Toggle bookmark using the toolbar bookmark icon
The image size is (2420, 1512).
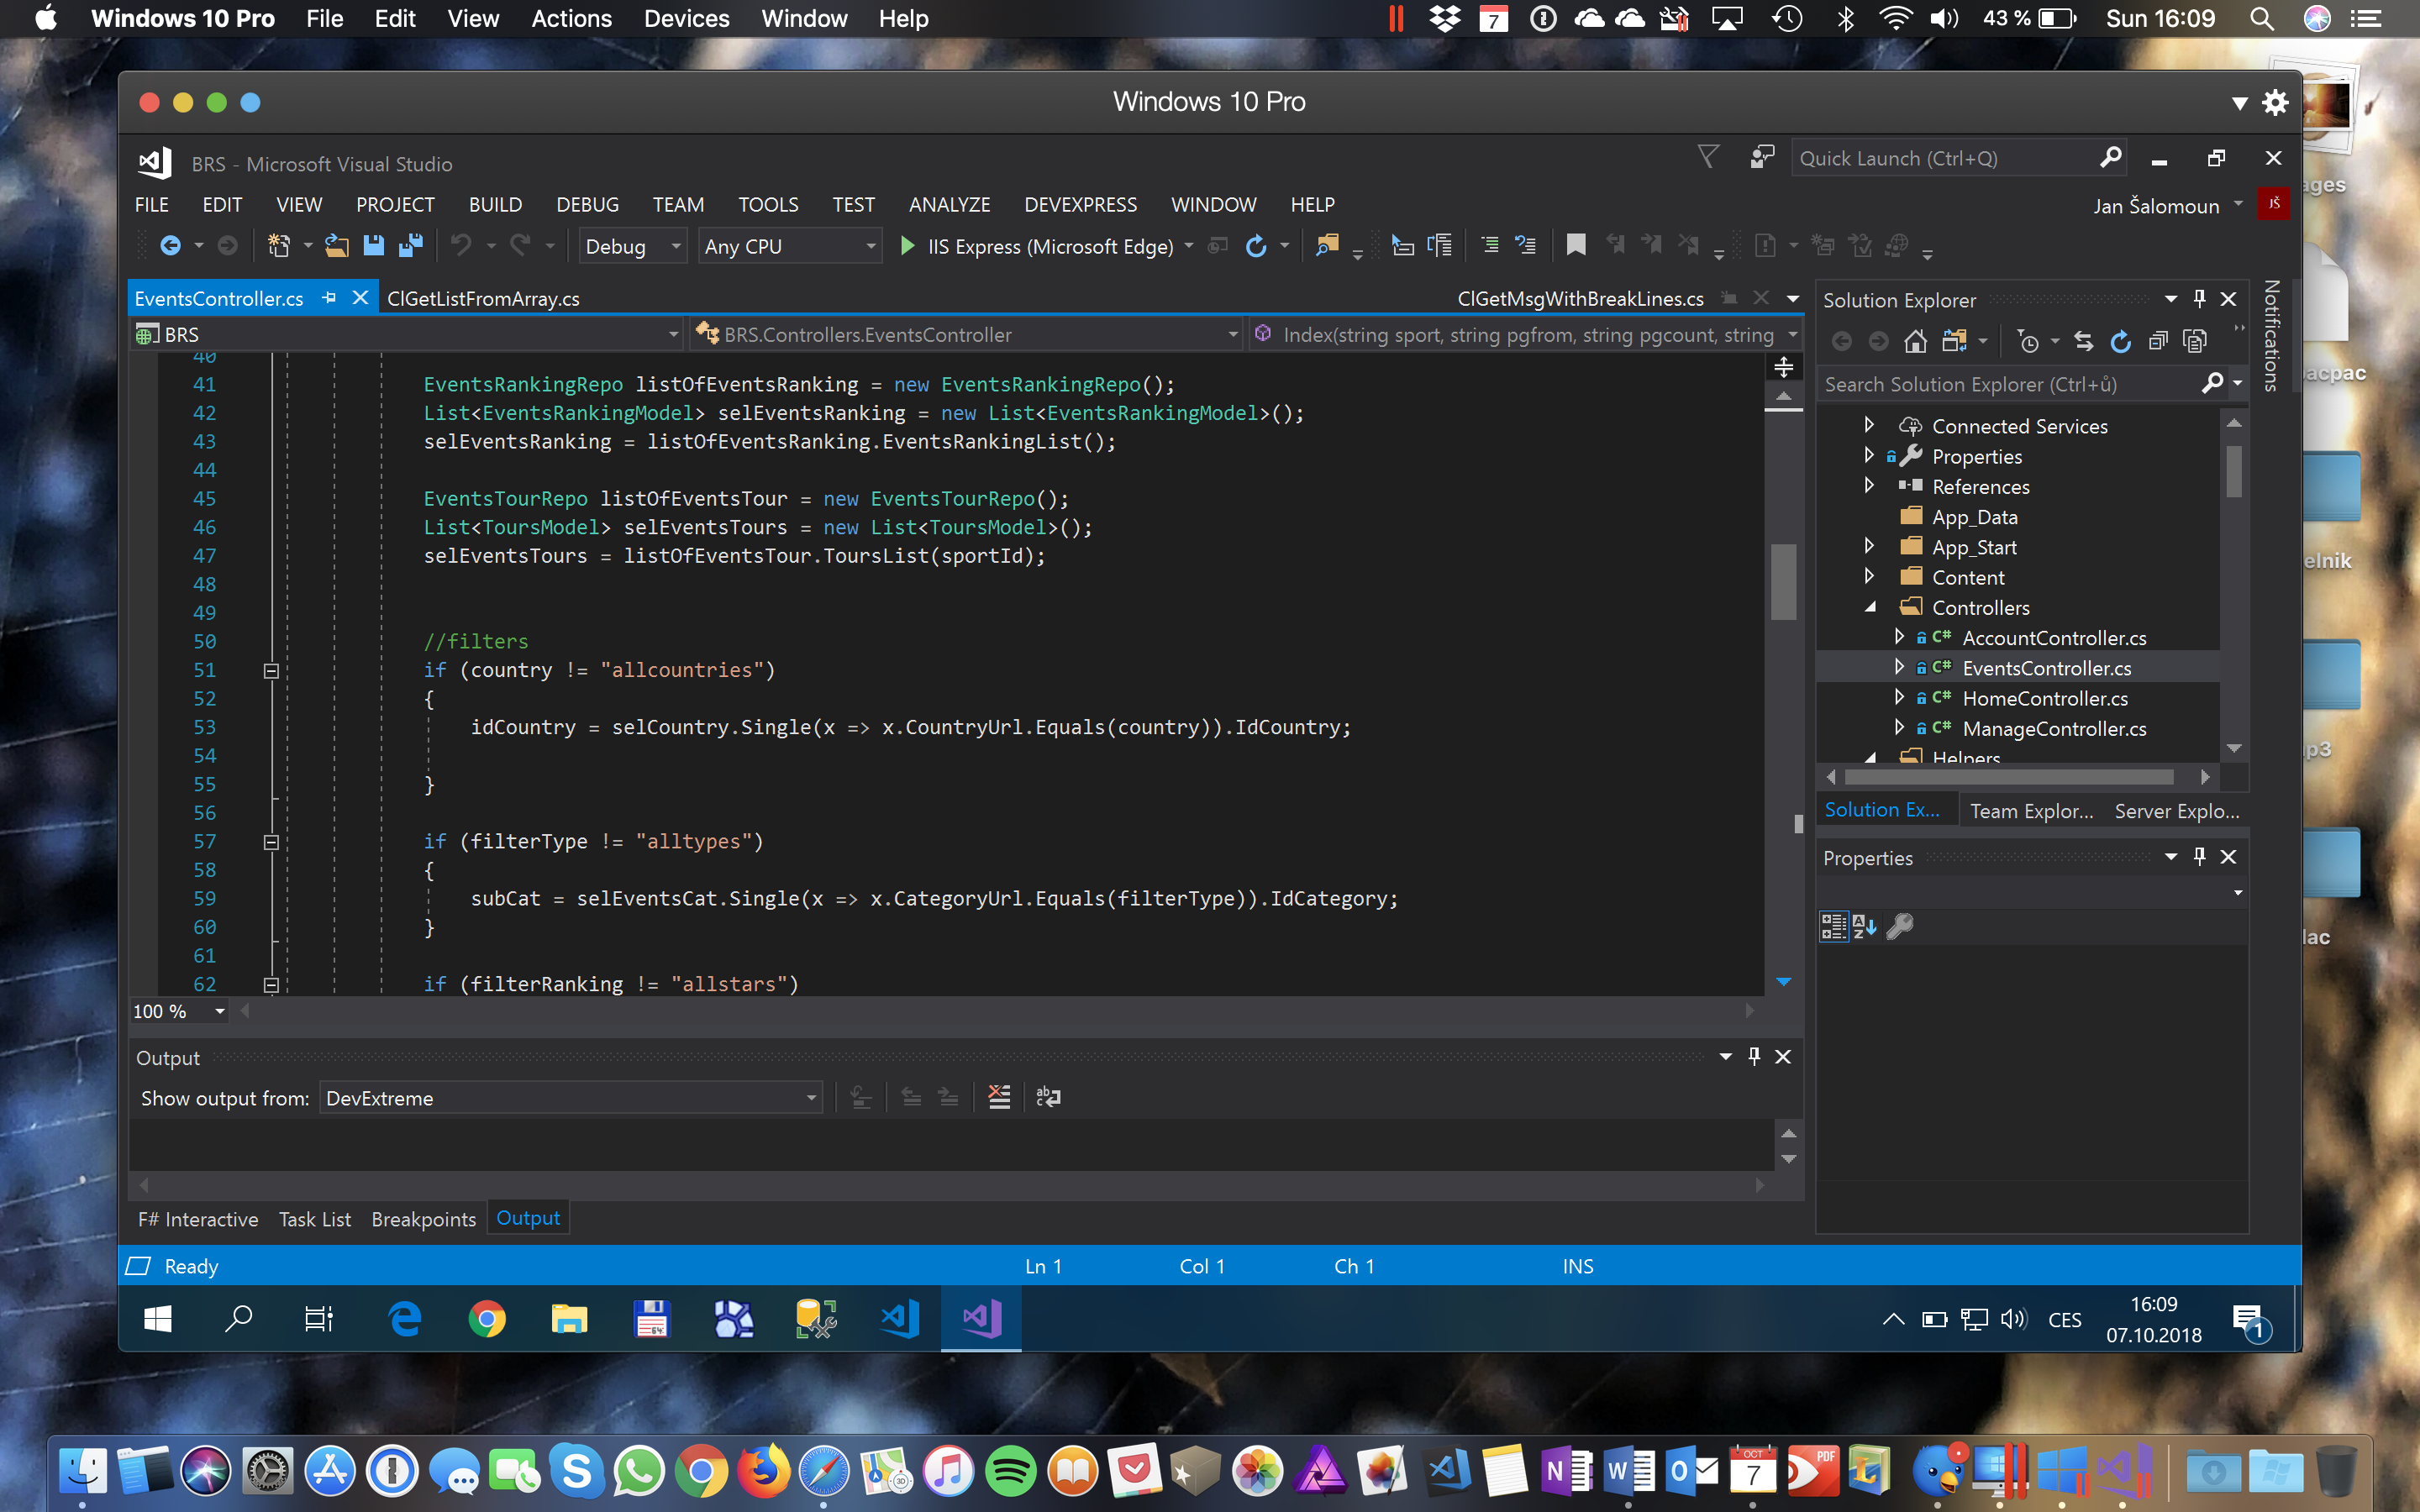click(x=1576, y=245)
